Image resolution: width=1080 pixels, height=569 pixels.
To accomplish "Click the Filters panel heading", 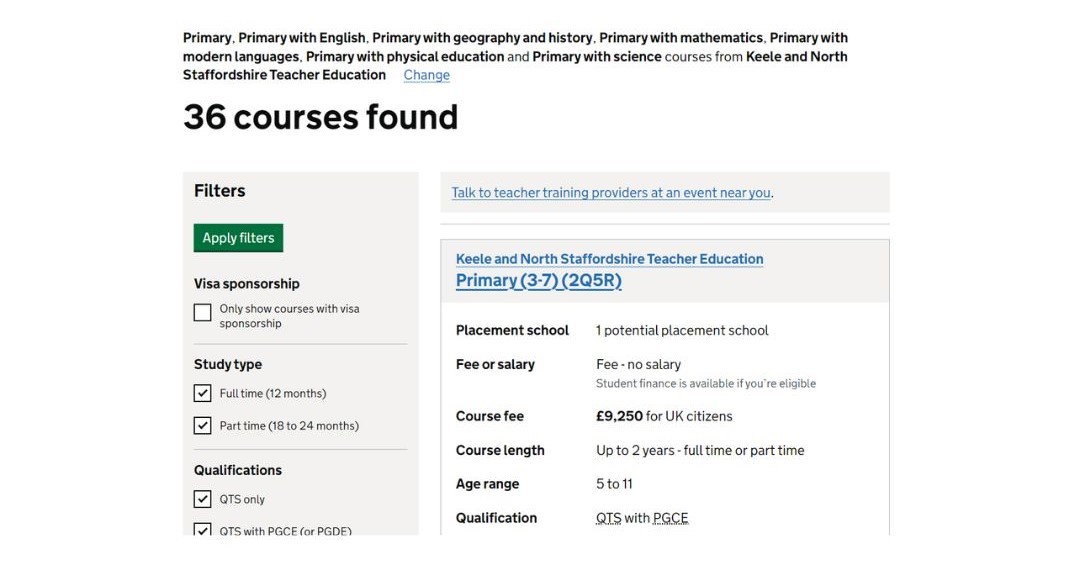I will 220,191.
